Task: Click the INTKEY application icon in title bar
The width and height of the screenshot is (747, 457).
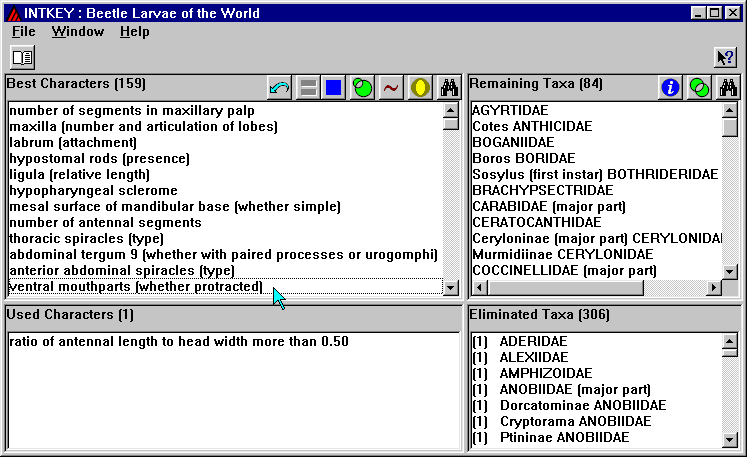Action: [x=13, y=13]
